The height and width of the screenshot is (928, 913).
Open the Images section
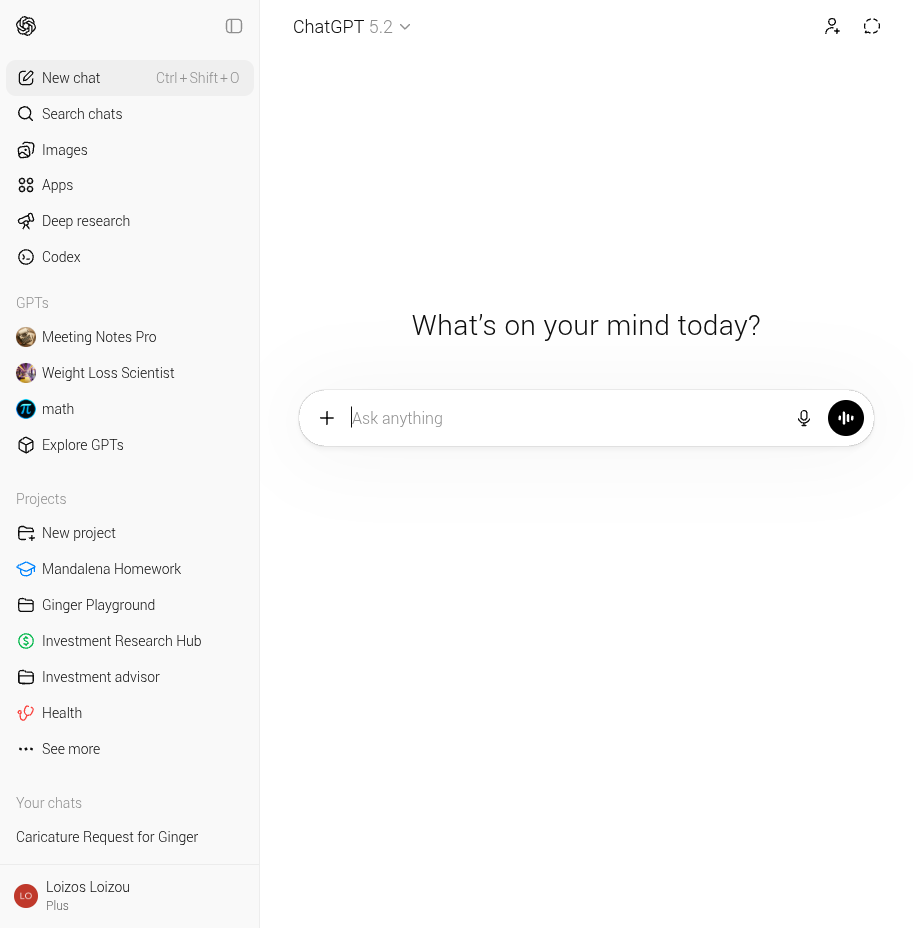[65, 150]
